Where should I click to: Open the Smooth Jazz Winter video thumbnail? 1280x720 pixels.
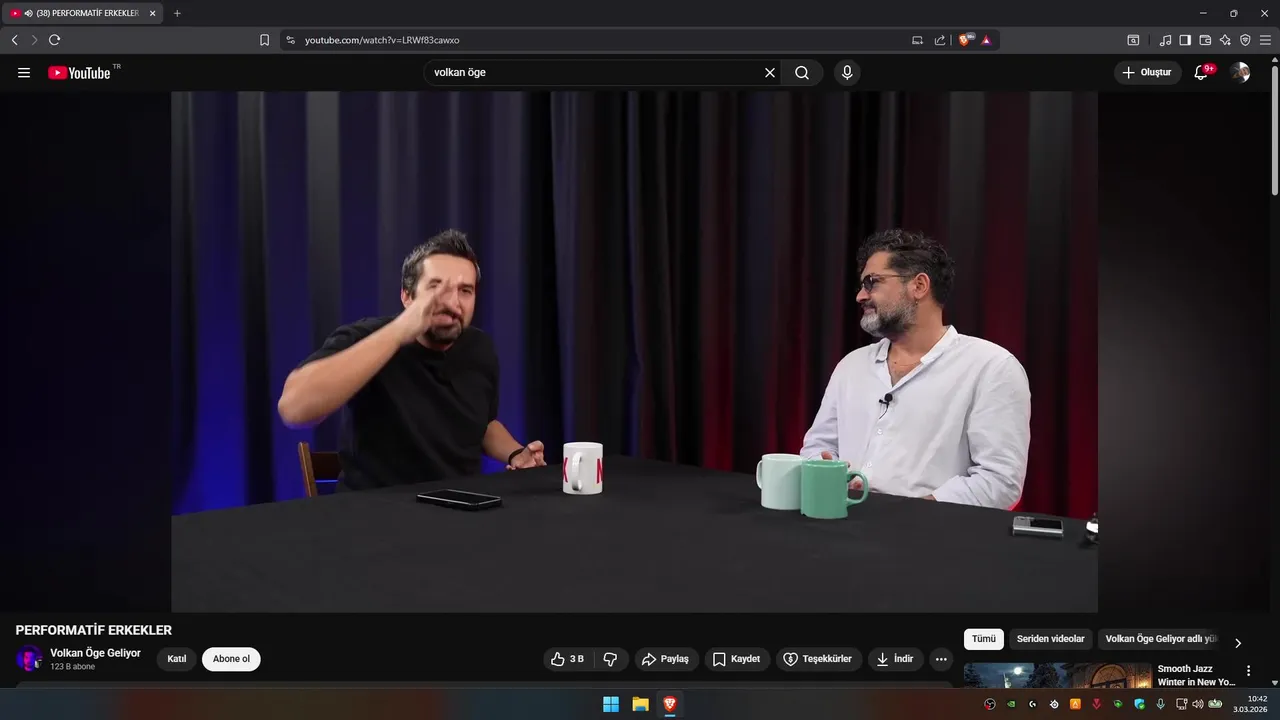coord(1058,675)
